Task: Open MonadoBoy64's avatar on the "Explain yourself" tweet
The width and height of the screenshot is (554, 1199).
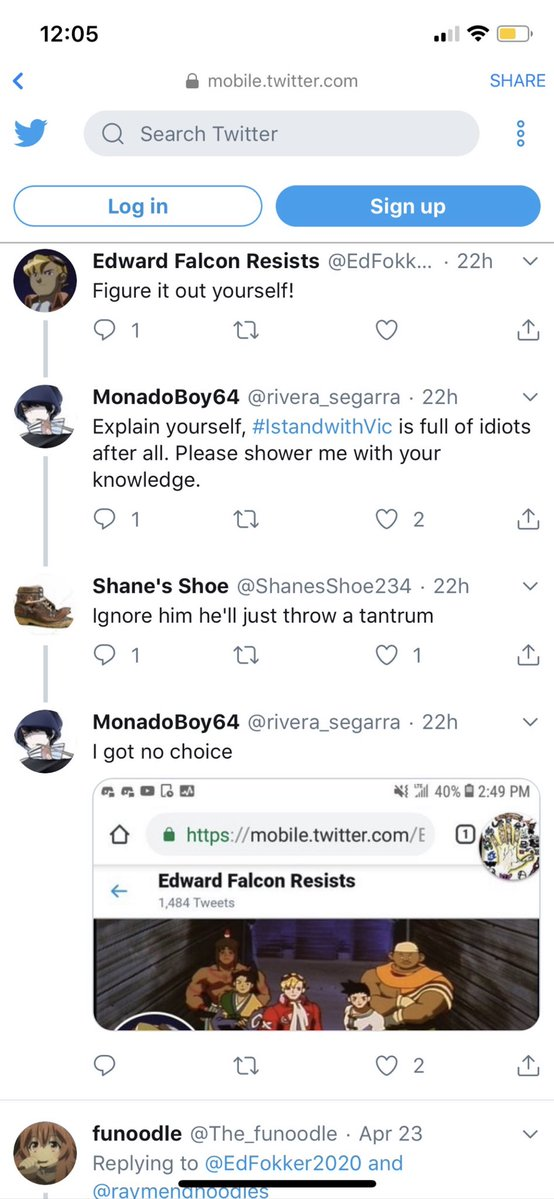Action: click(44, 416)
